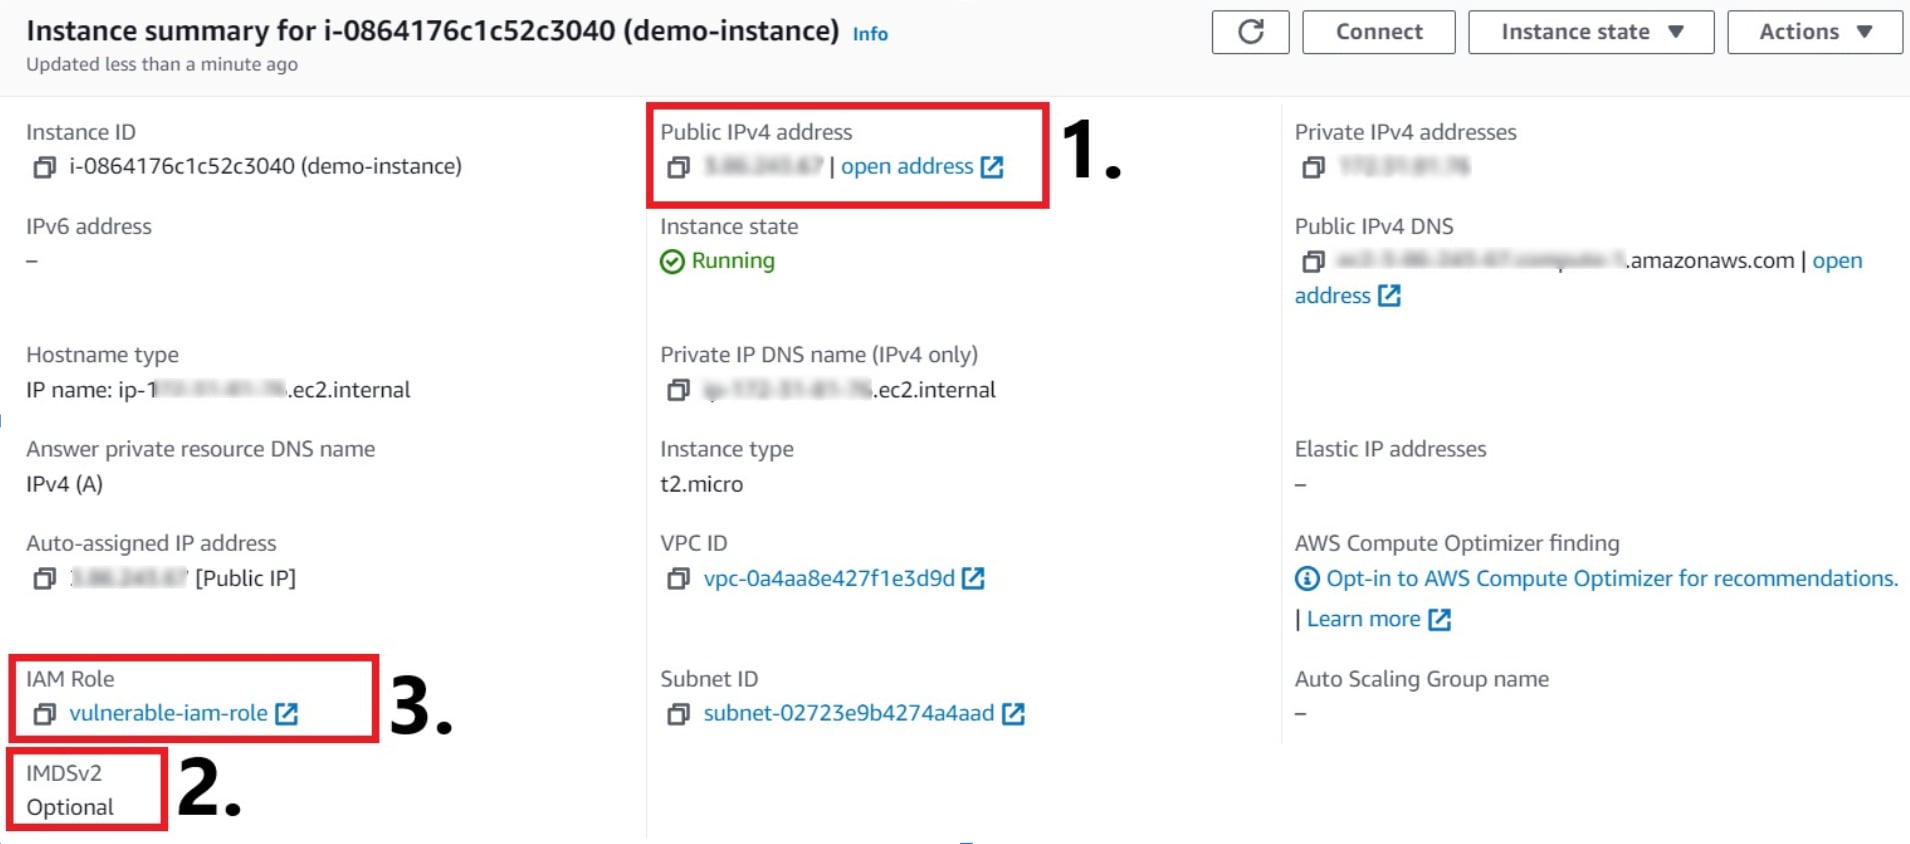Viewport: 1910px width, 844px height.
Task: Copy the Private IPv4 address
Action: point(1313,167)
